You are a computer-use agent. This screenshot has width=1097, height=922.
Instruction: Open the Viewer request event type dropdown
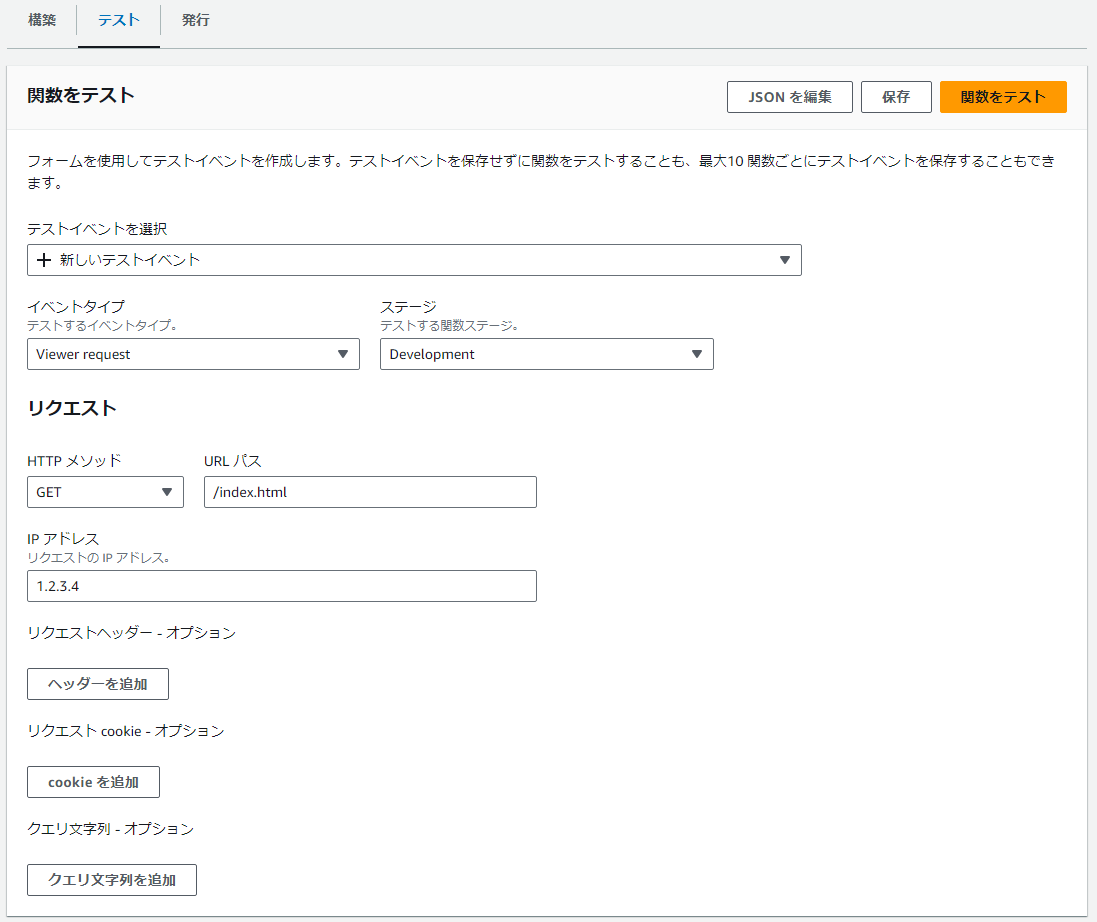[x=193, y=354]
